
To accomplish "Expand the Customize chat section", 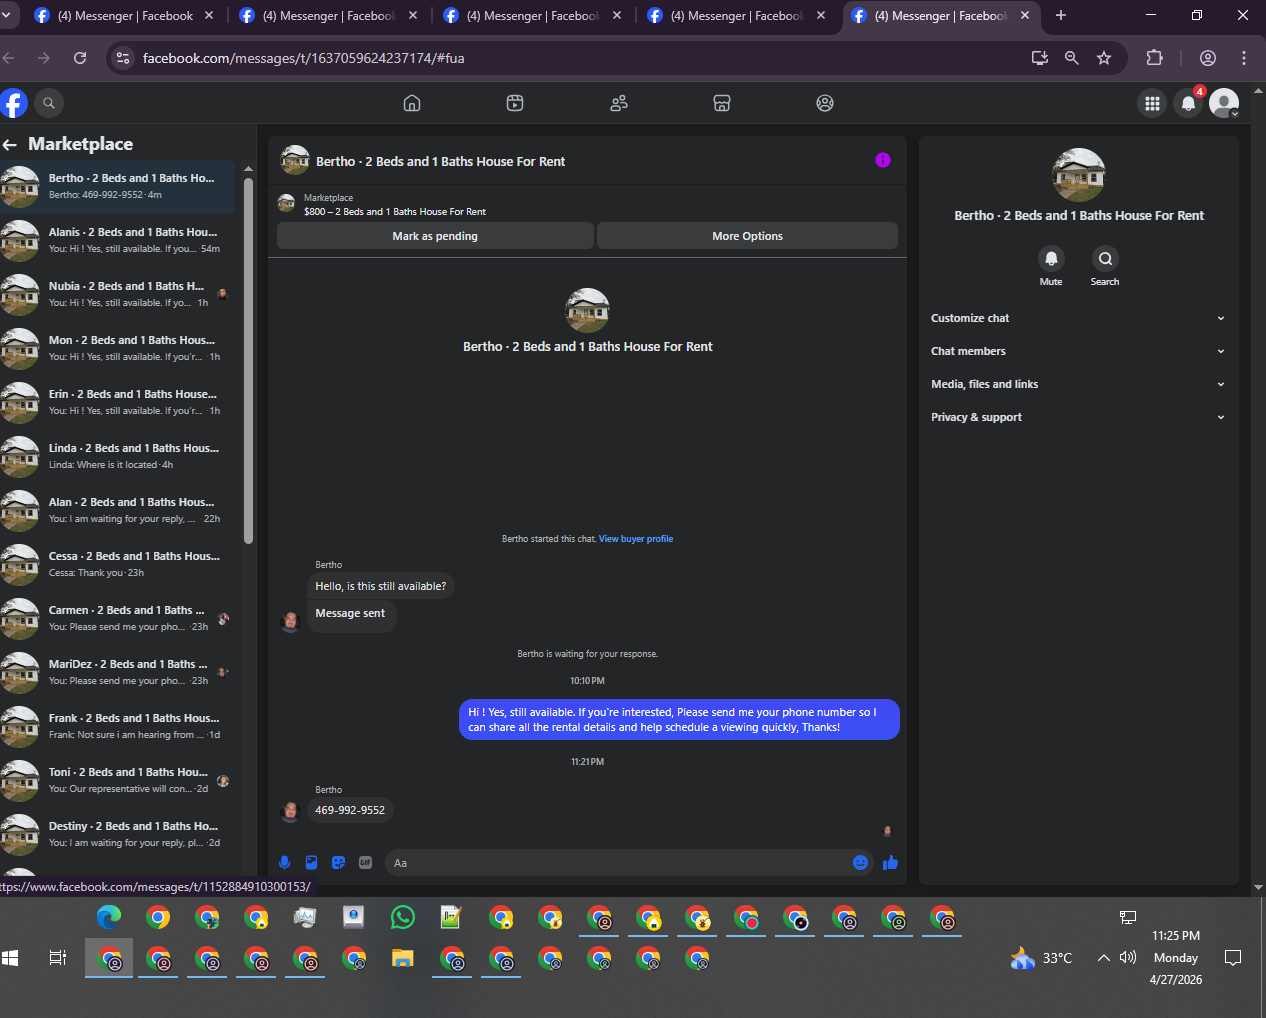I will pyautogui.click(x=1078, y=318).
